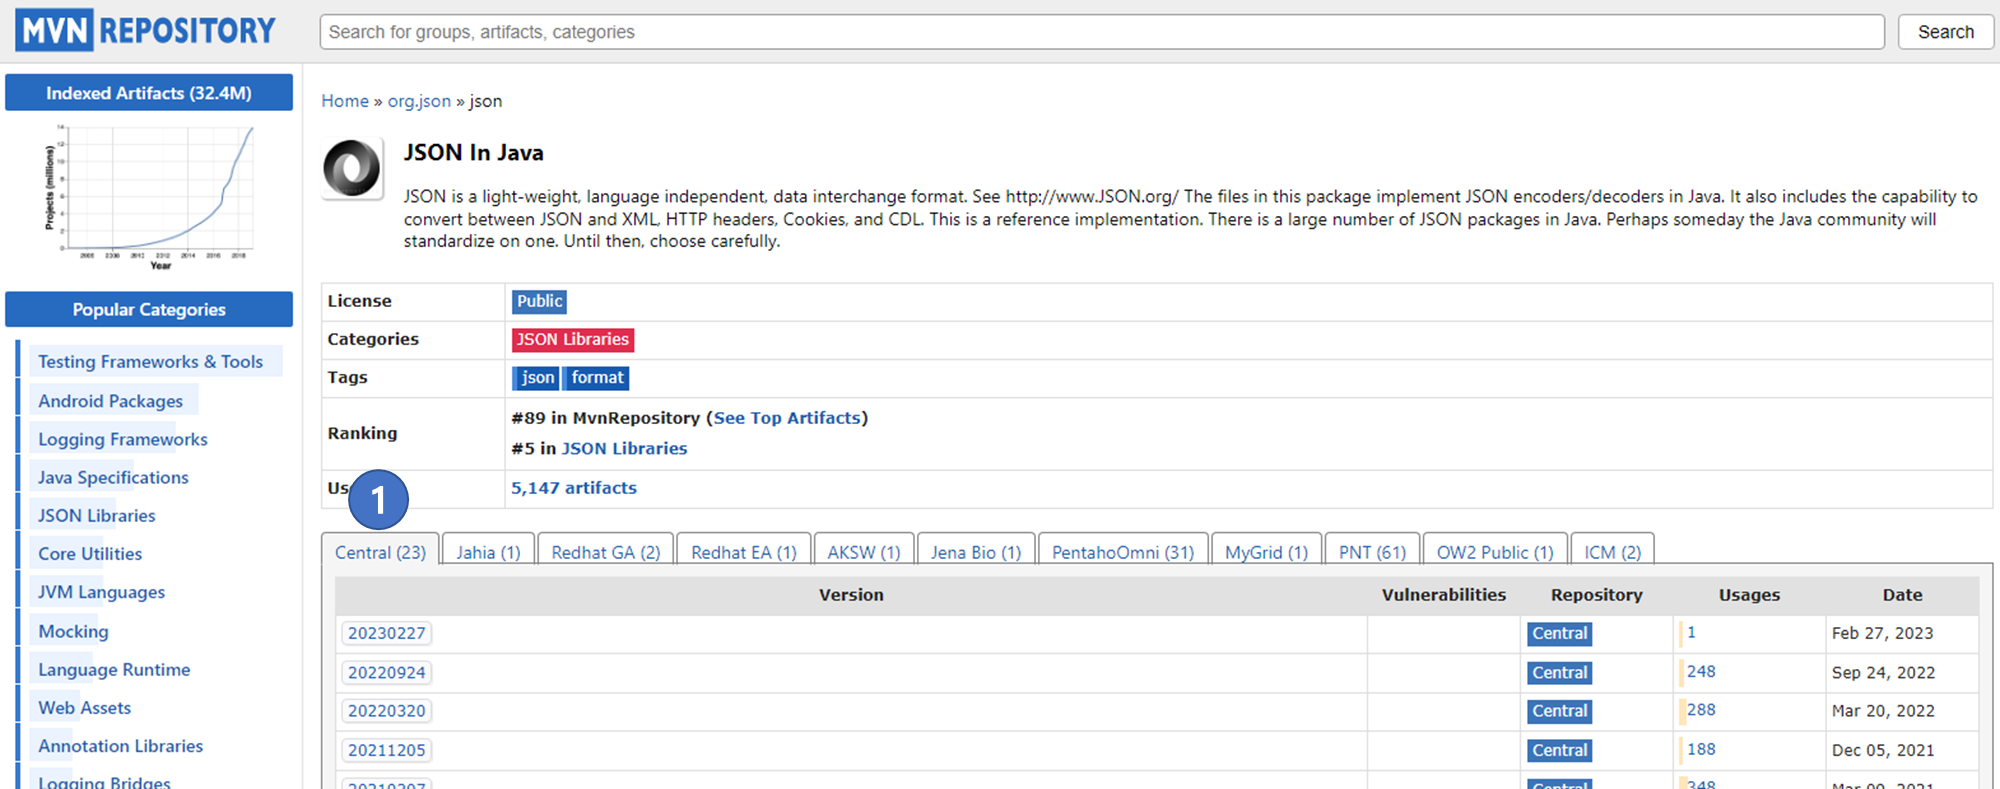Open See Top Artifacts link
2000x789 pixels.
pyautogui.click(x=787, y=418)
